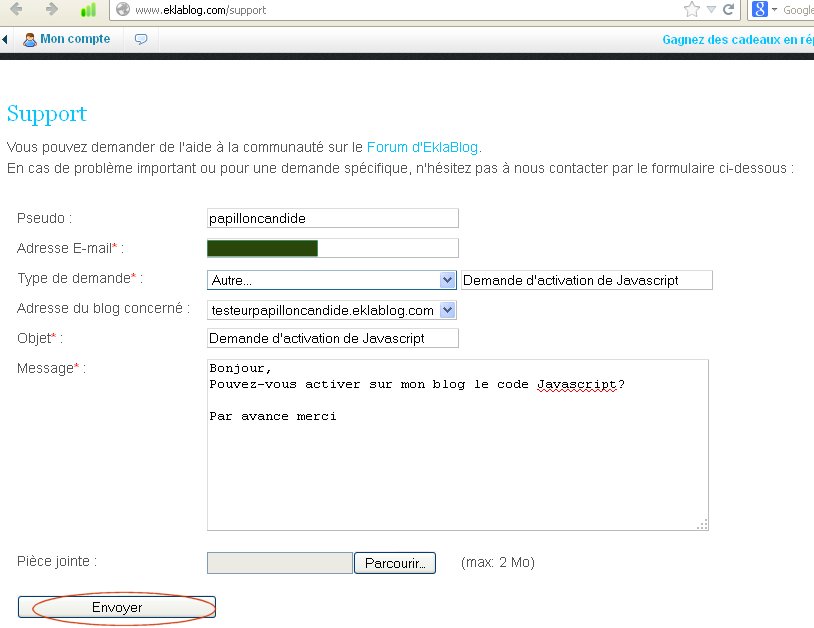
Task: Click the Parcourir button for attachments
Action: click(394, 562)
